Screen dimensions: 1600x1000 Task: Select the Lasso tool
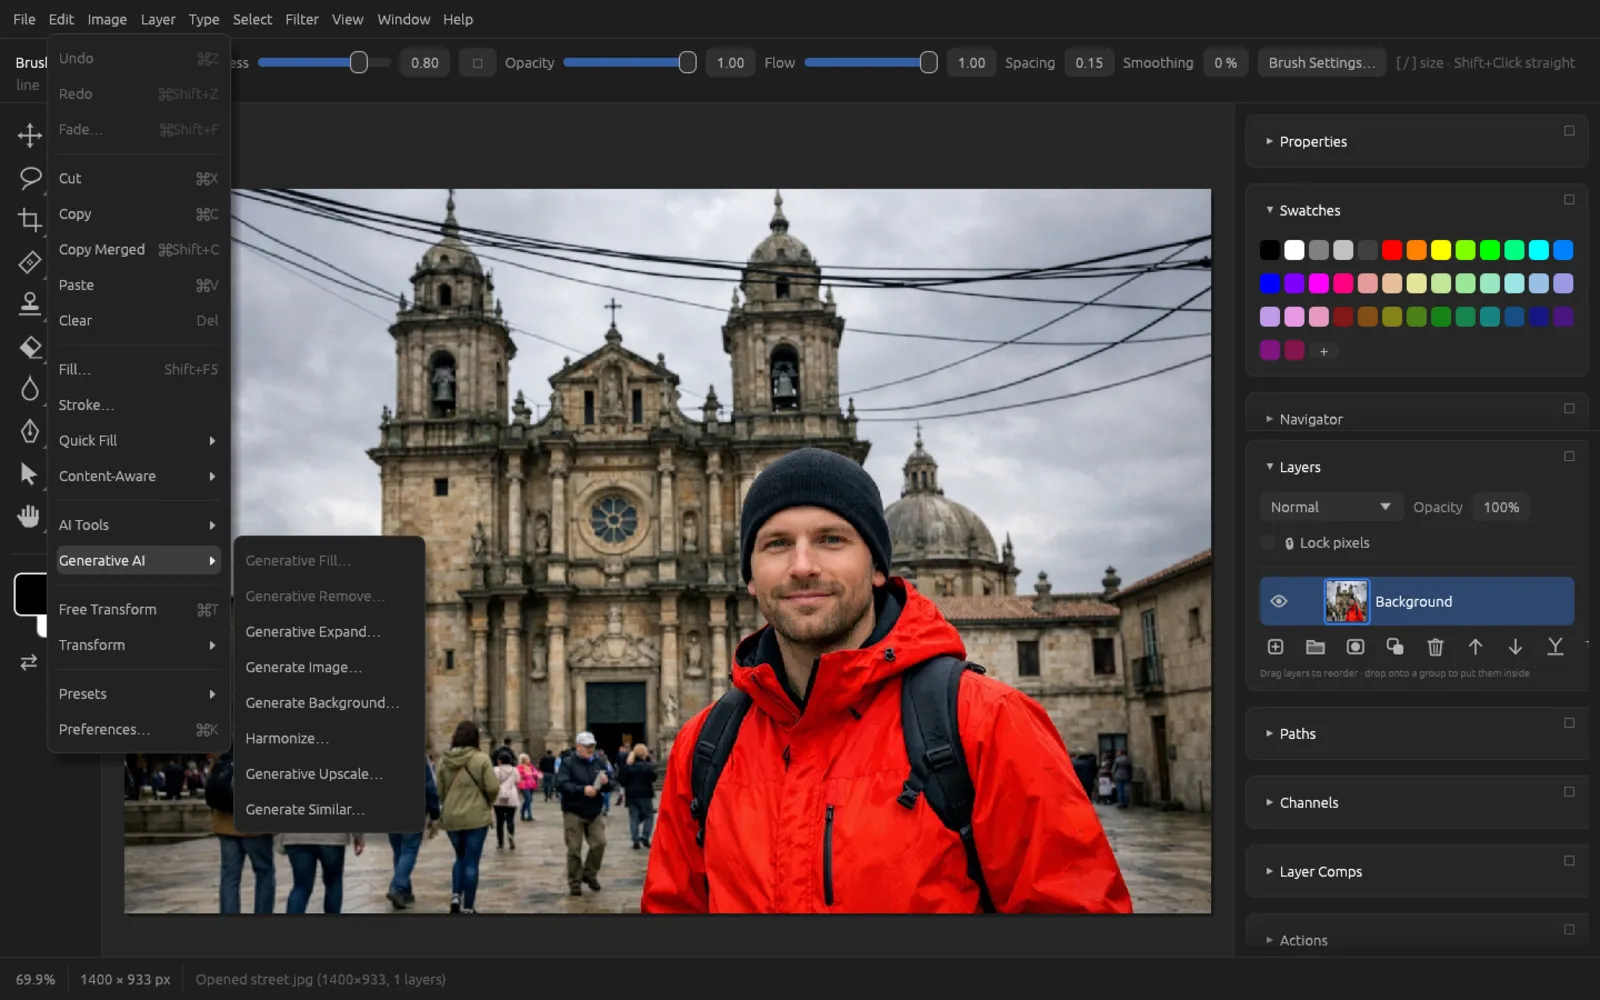point(29,178)
